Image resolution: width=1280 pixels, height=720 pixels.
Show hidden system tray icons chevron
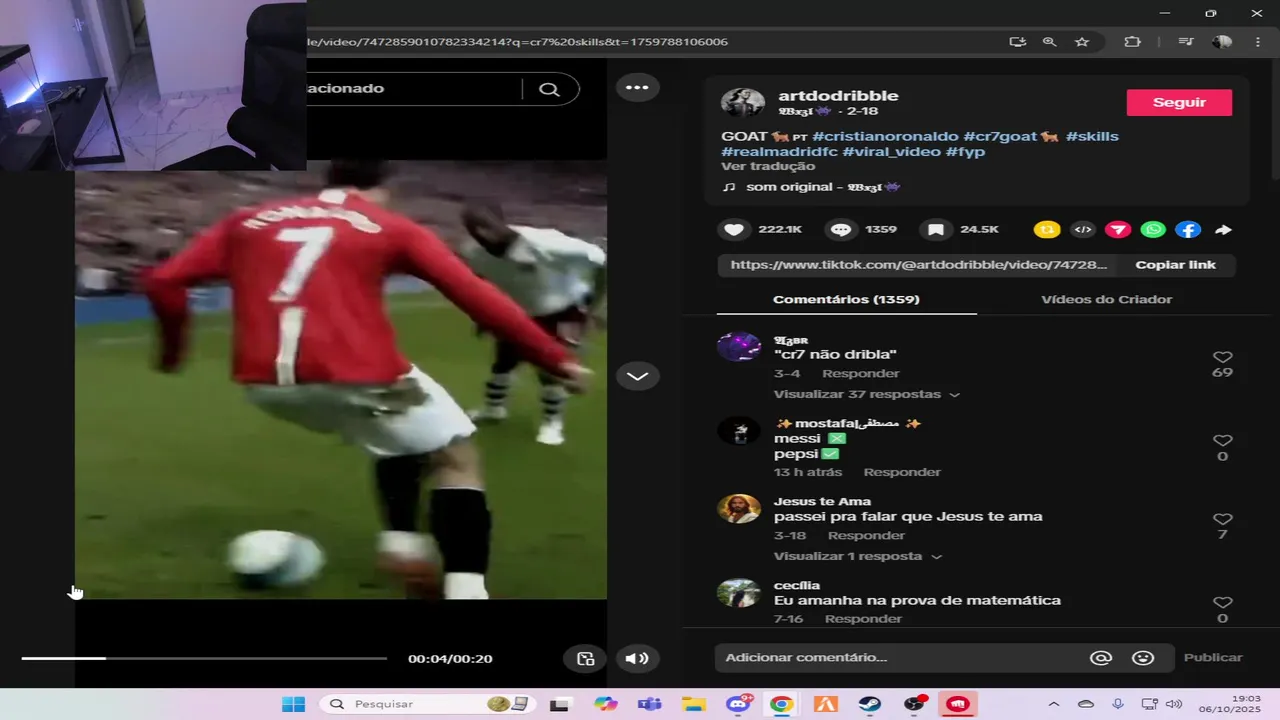(x=1053, y=704)
